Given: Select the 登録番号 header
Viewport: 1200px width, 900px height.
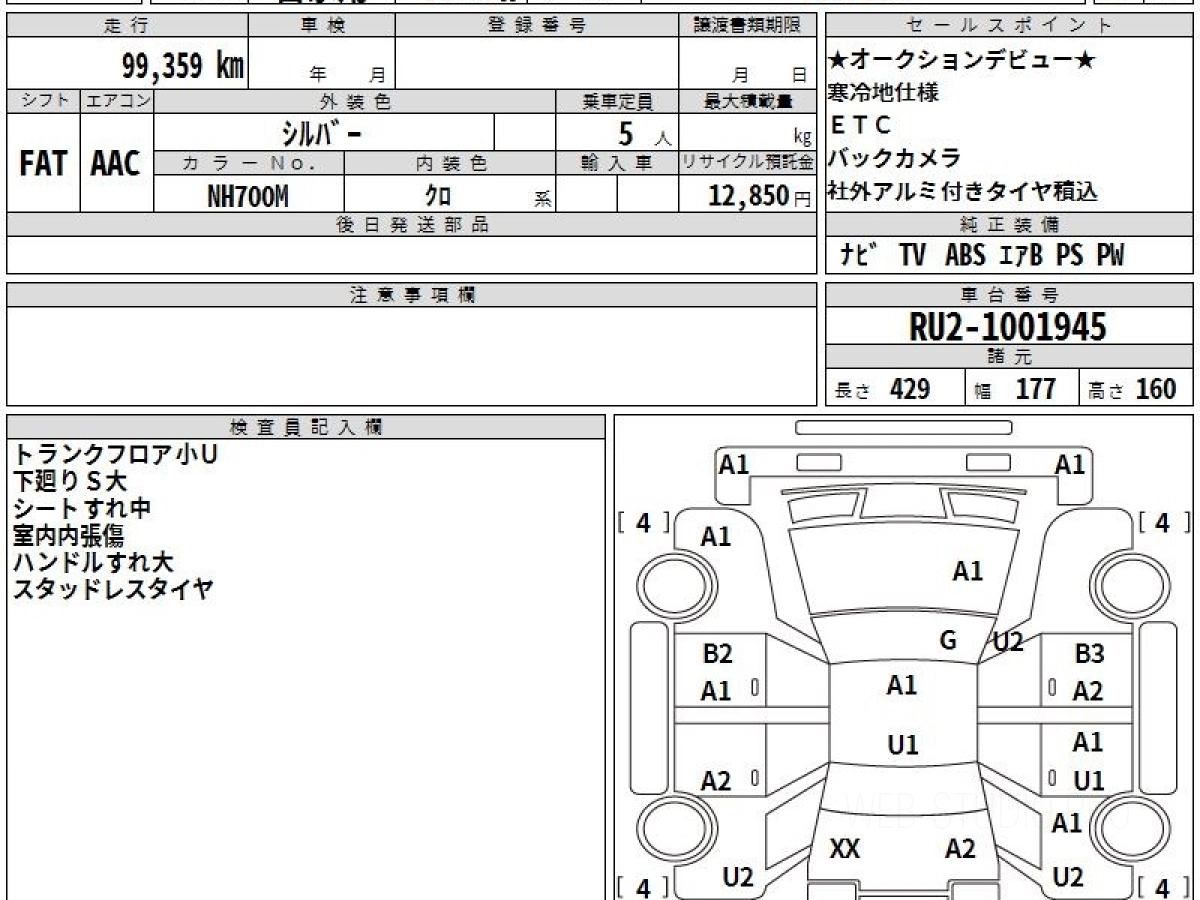Looking at the screenshot, I should pyautogui.click(x=537, y=26).
